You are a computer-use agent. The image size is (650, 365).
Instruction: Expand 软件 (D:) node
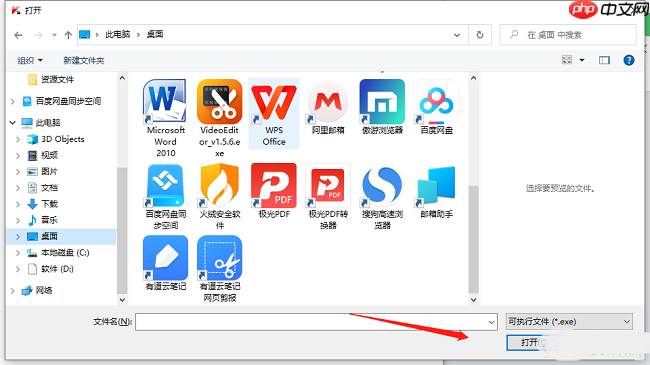pos(18,269)
